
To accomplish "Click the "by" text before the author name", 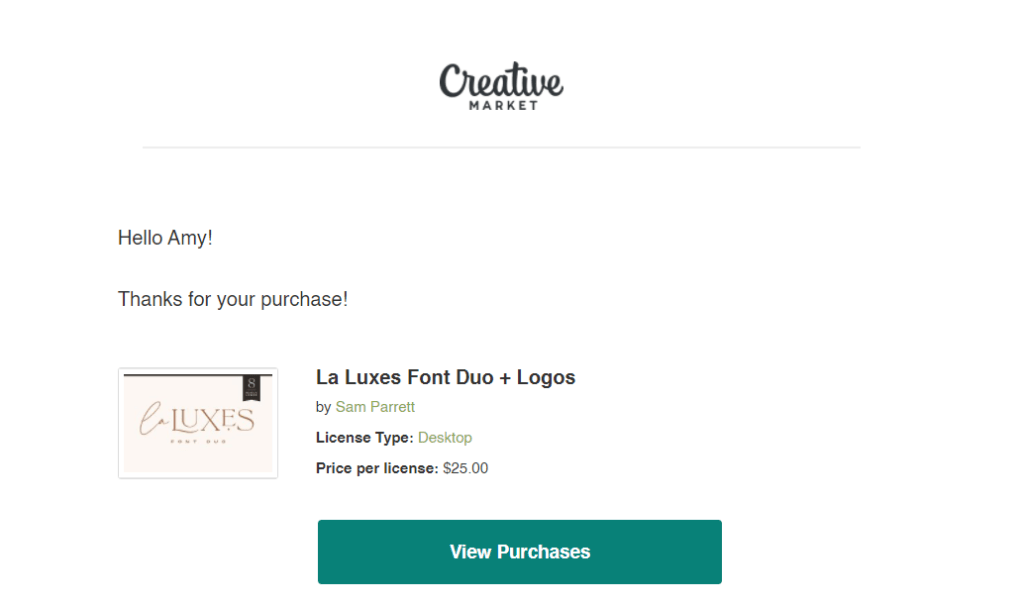I will coord(323,407).
